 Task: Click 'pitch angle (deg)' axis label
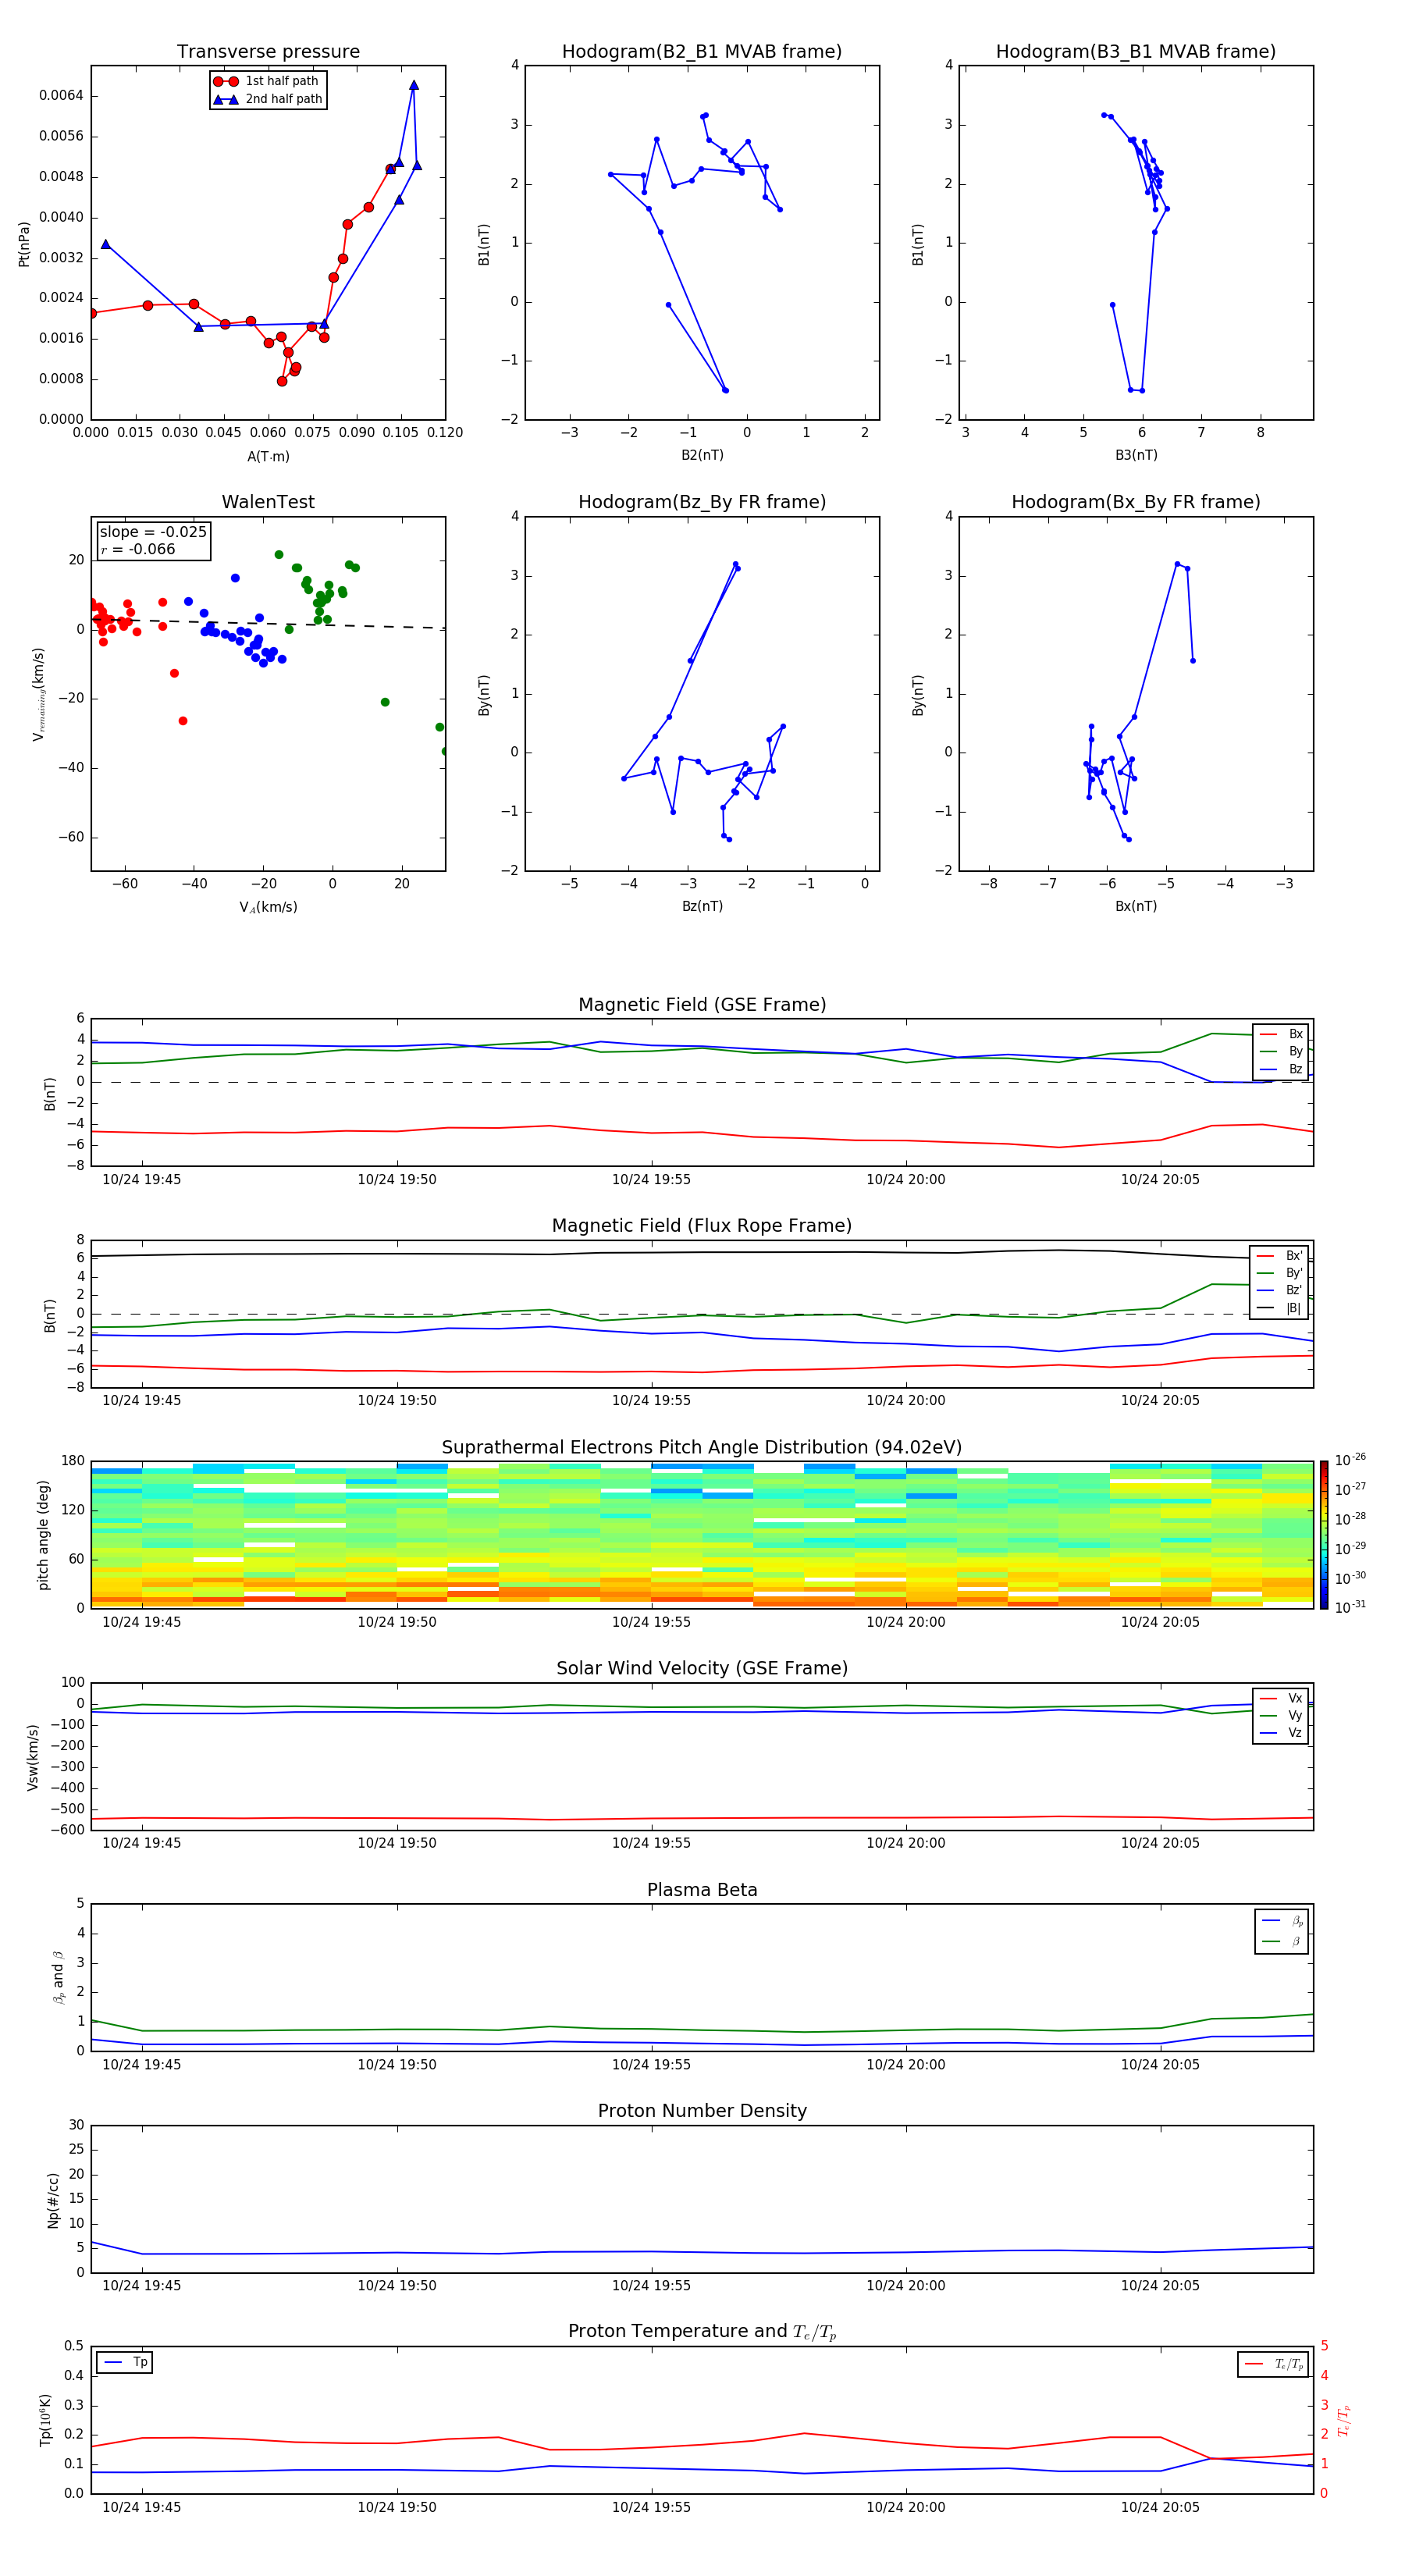click(43, 1535)
